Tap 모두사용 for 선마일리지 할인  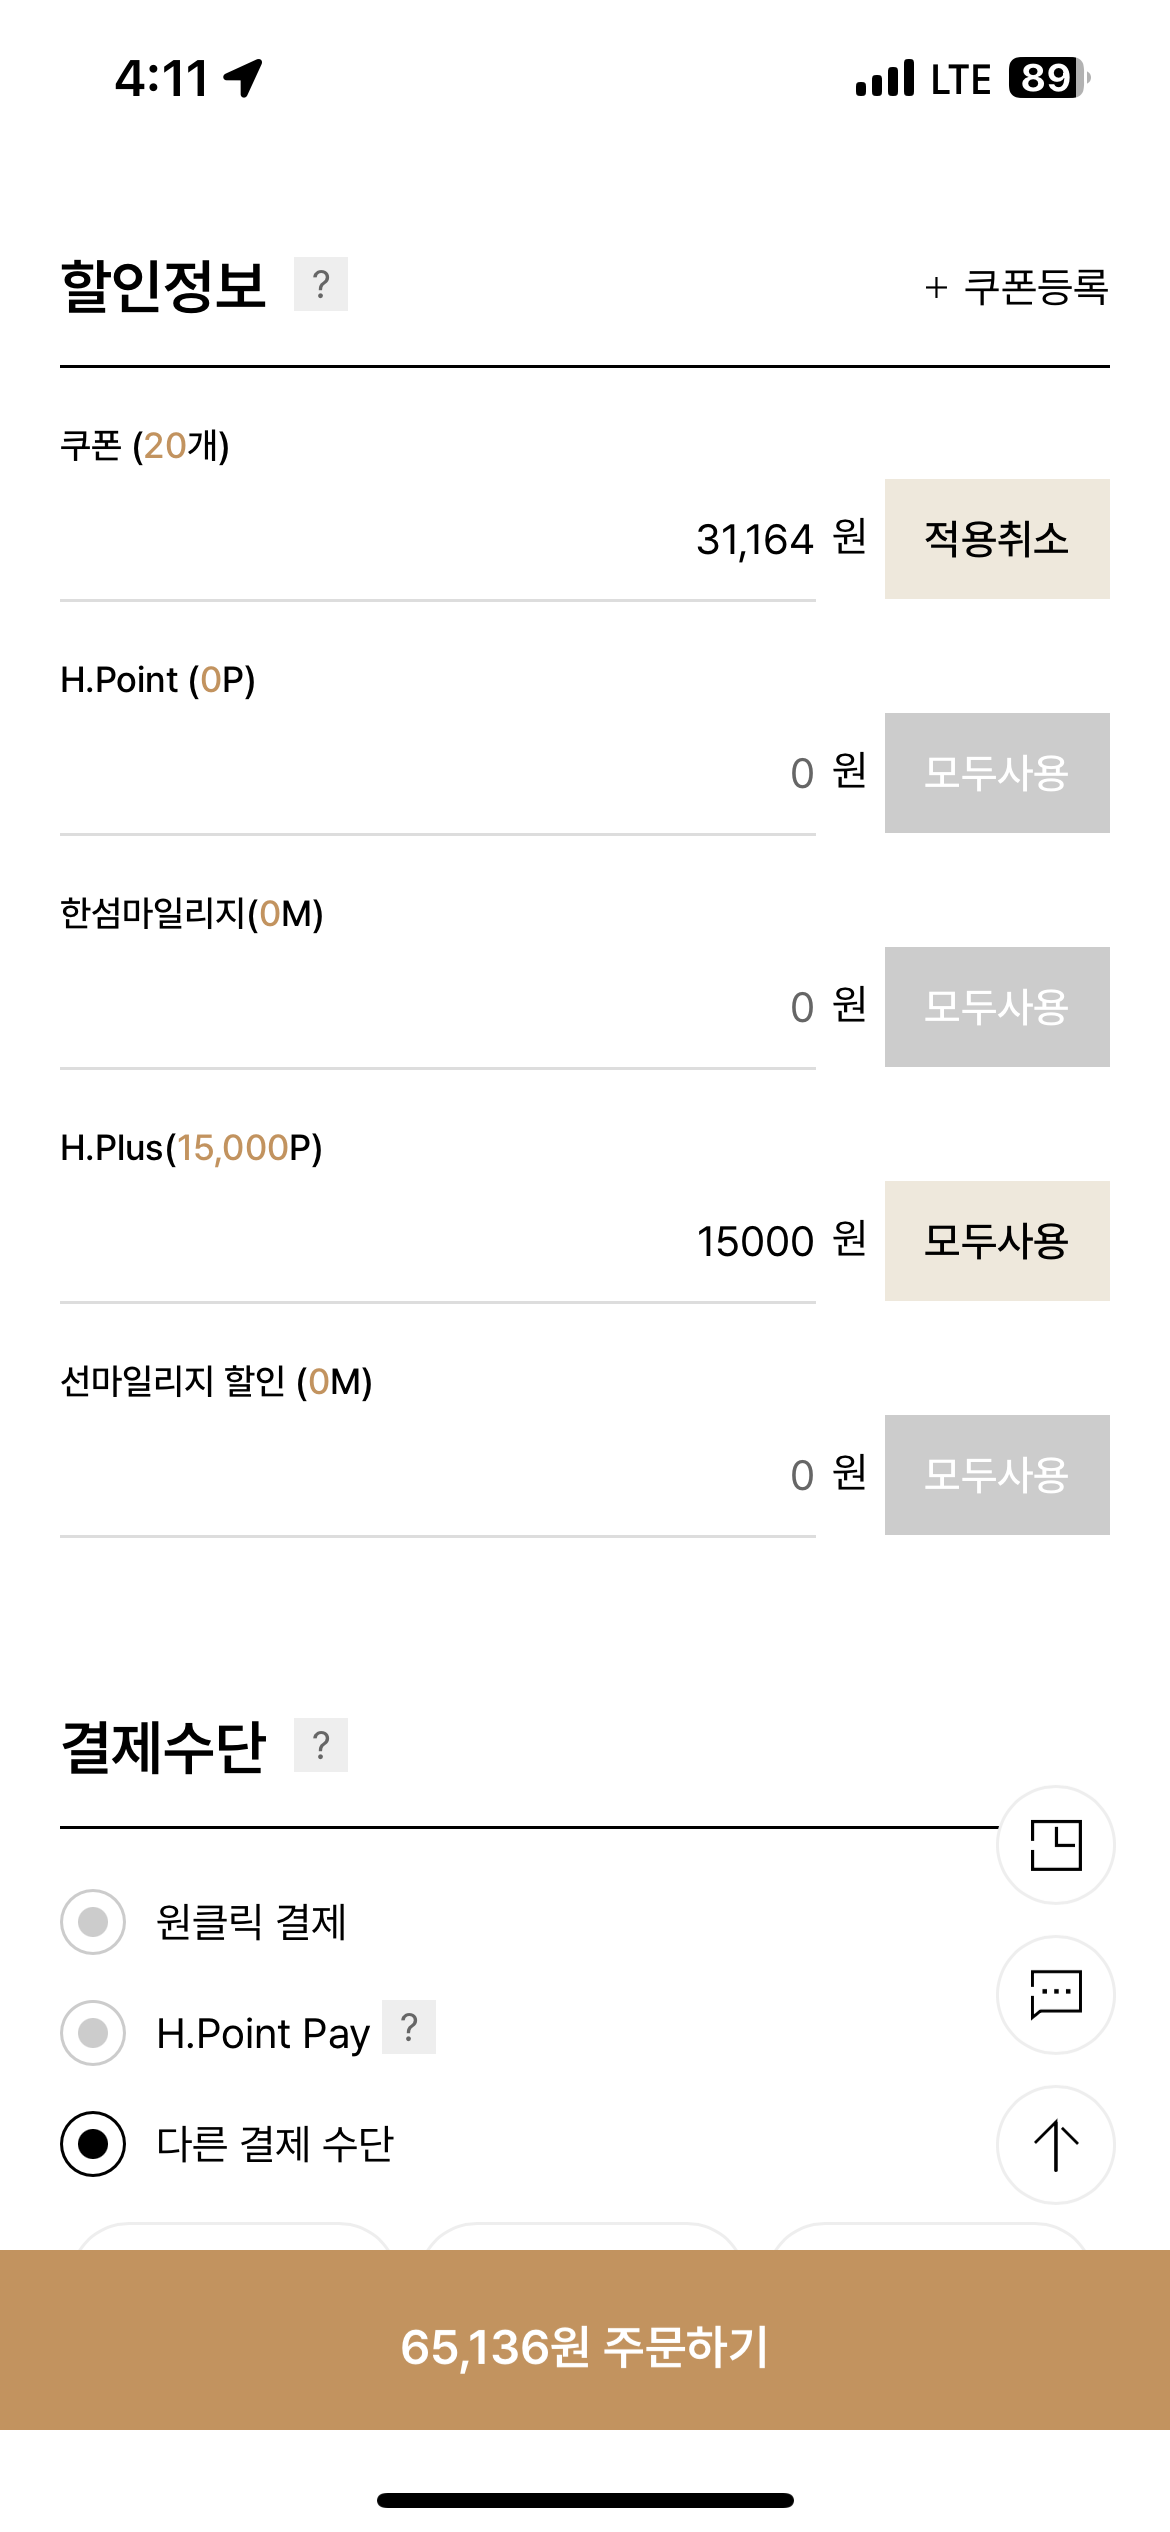(996, 1475)
